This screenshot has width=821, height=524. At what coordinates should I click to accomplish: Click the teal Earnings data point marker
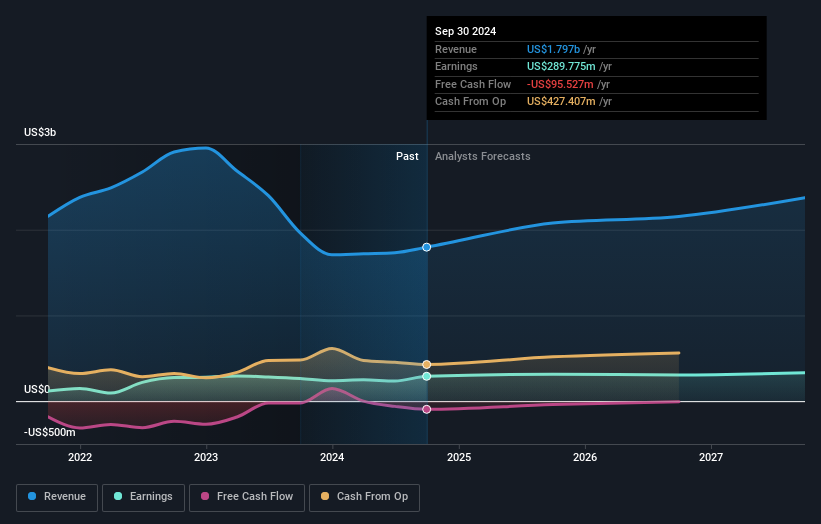click(x=427, y=376)
